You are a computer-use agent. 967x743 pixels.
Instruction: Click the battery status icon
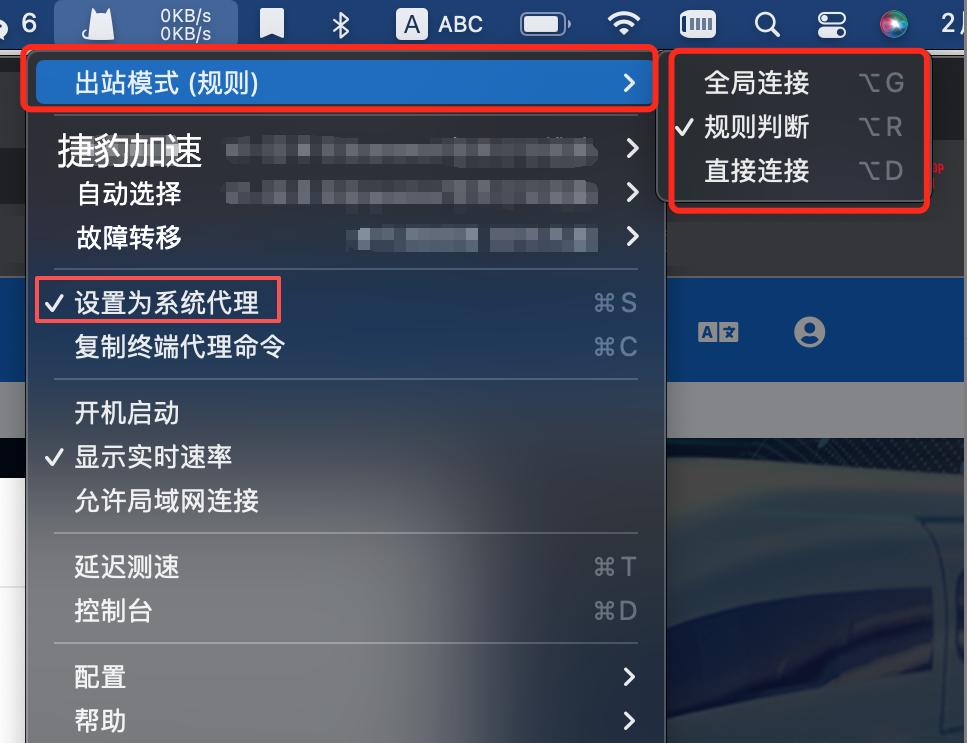[x=545, y=24]
